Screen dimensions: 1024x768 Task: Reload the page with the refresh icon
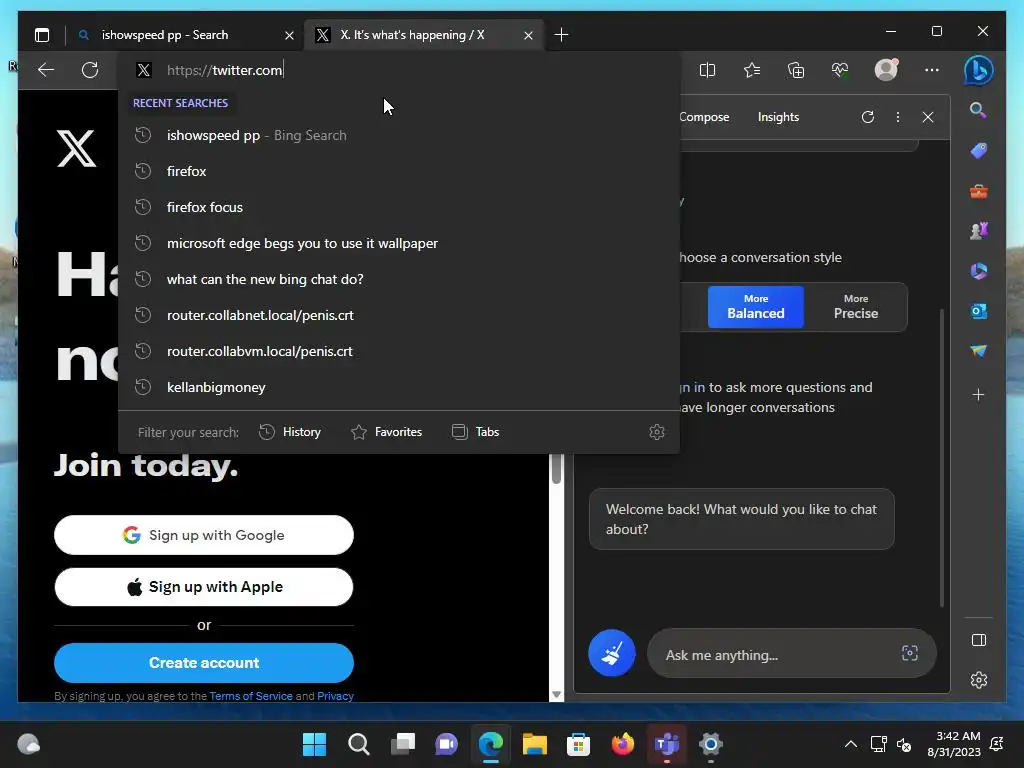90,70
